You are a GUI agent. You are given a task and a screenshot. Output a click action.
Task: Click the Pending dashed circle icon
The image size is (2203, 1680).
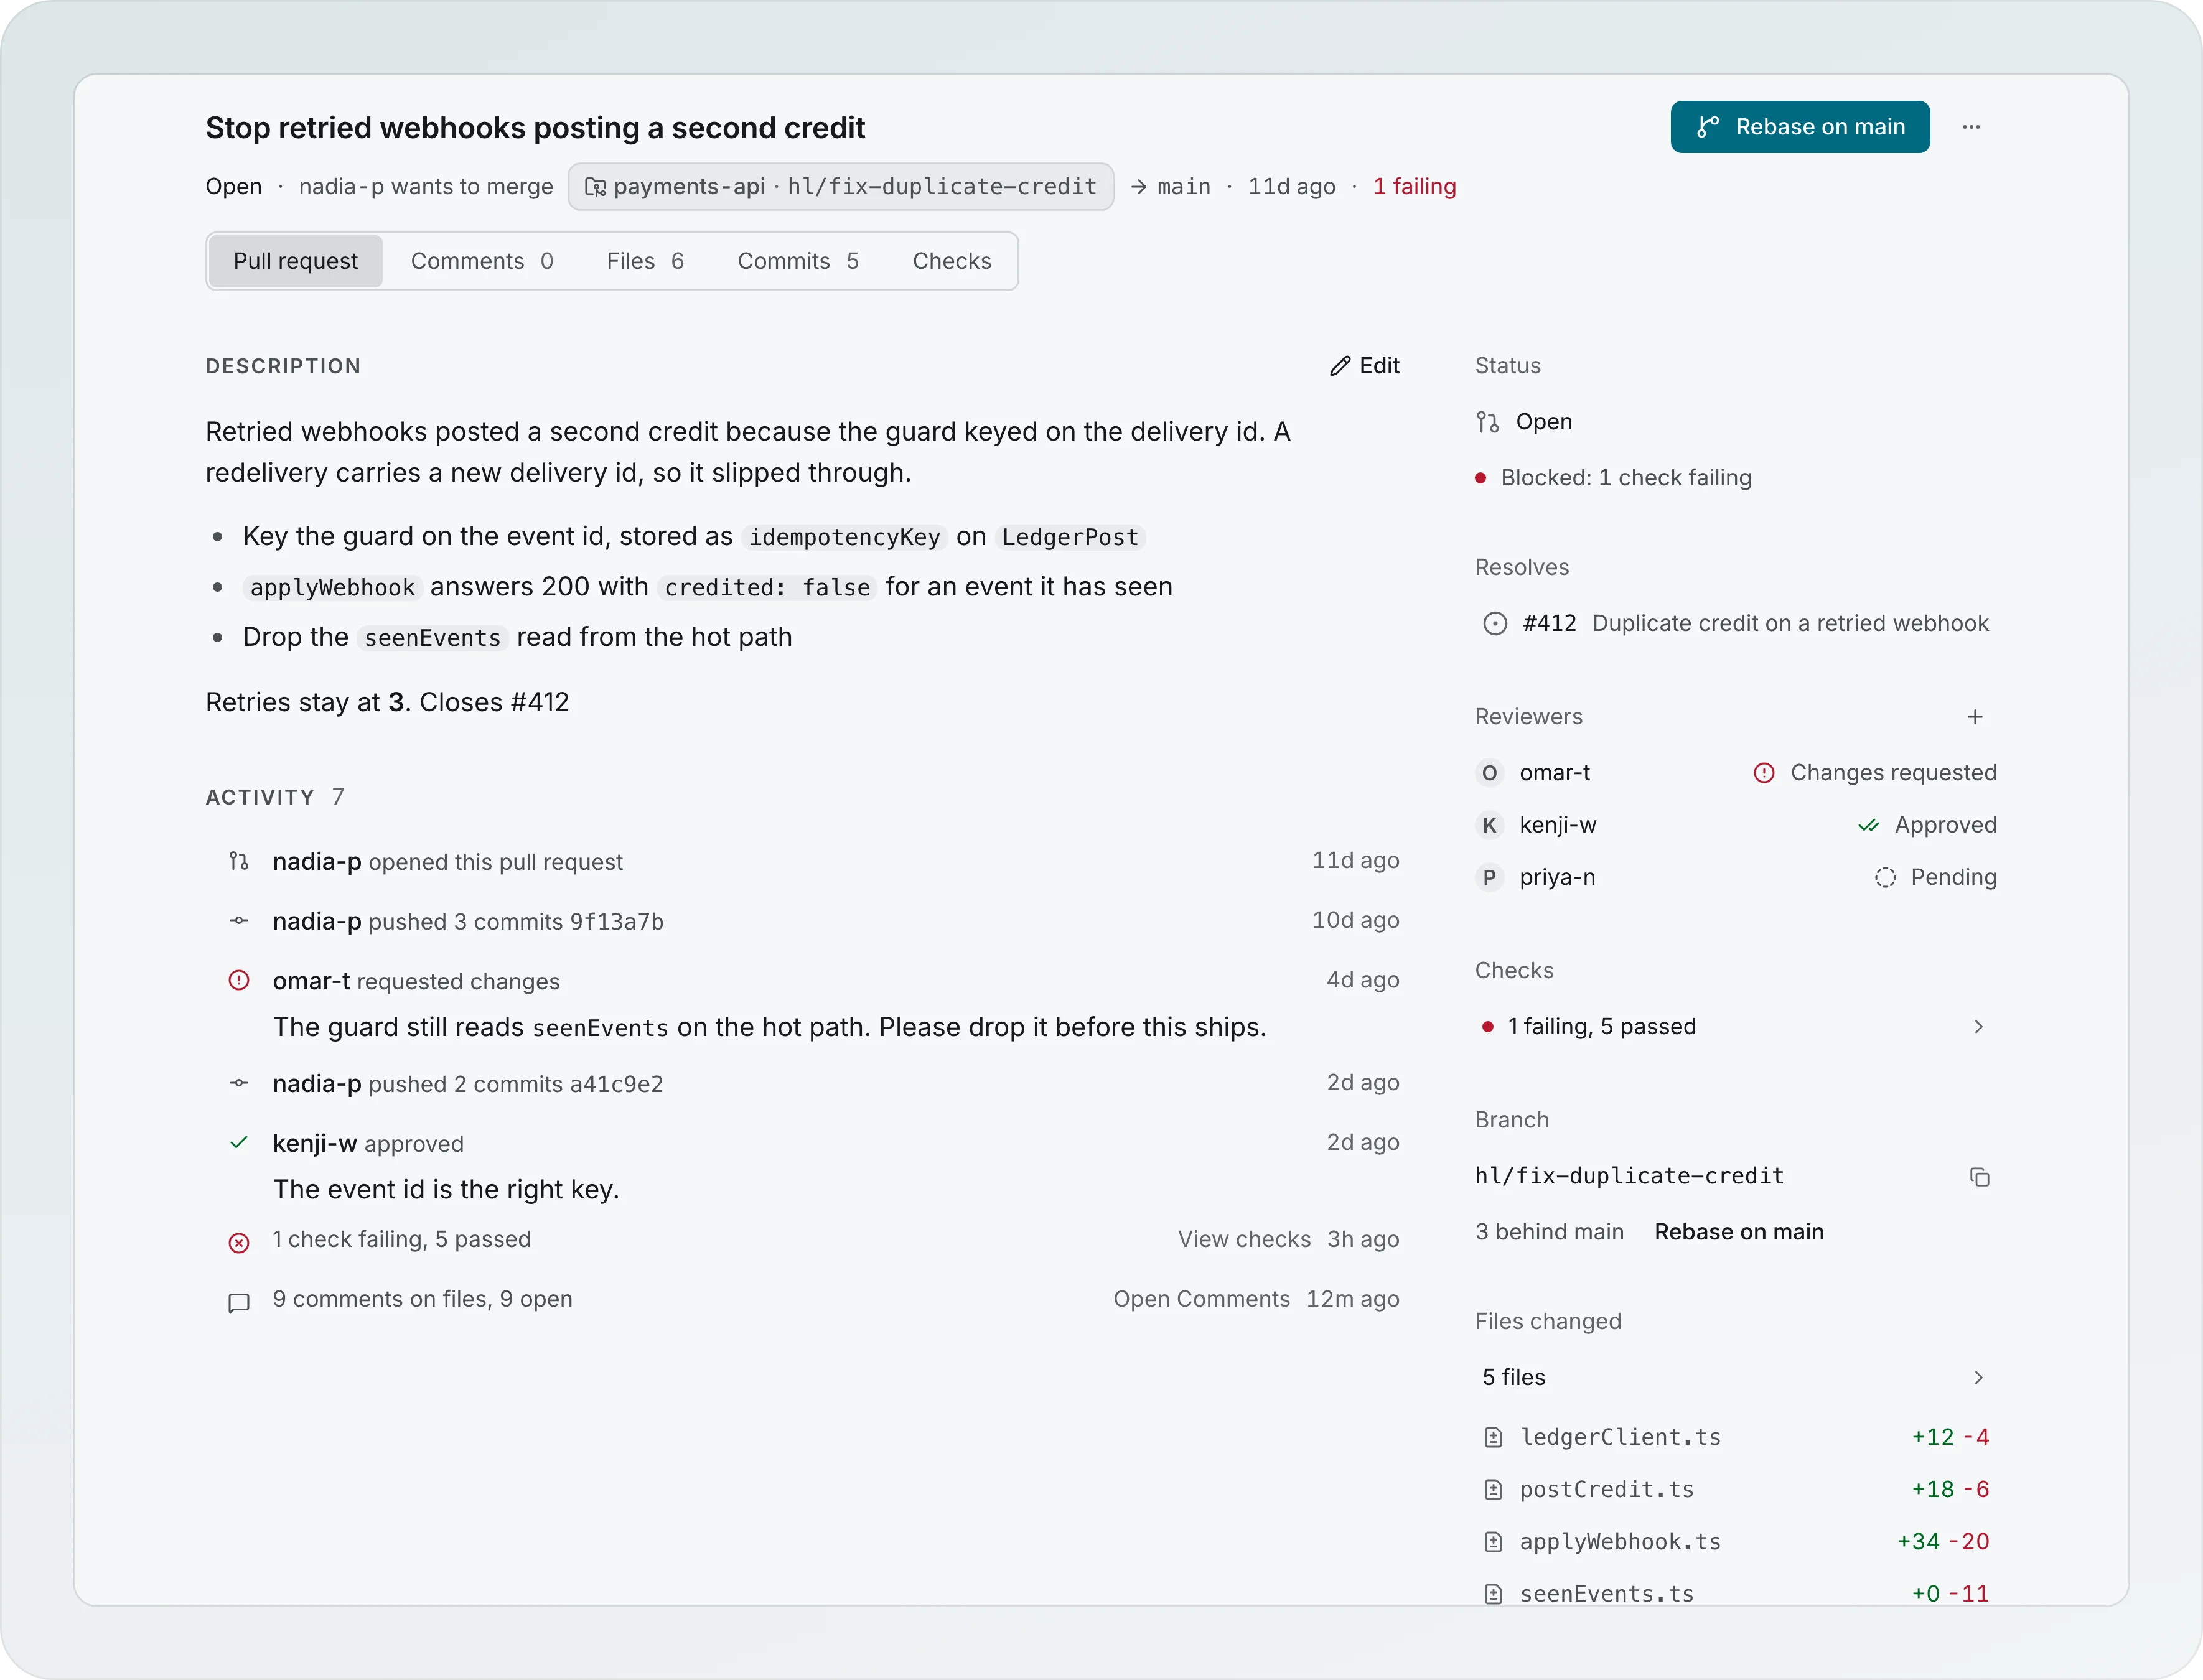tap(1885, 878)
